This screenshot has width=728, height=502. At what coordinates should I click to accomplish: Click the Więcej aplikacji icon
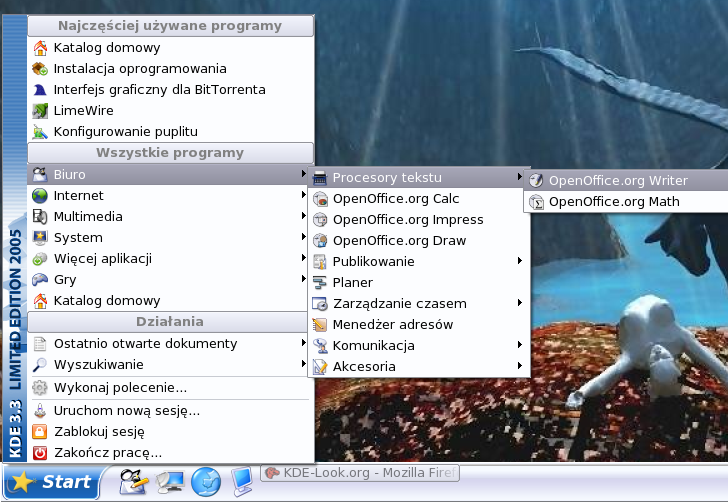pos(40,259)
